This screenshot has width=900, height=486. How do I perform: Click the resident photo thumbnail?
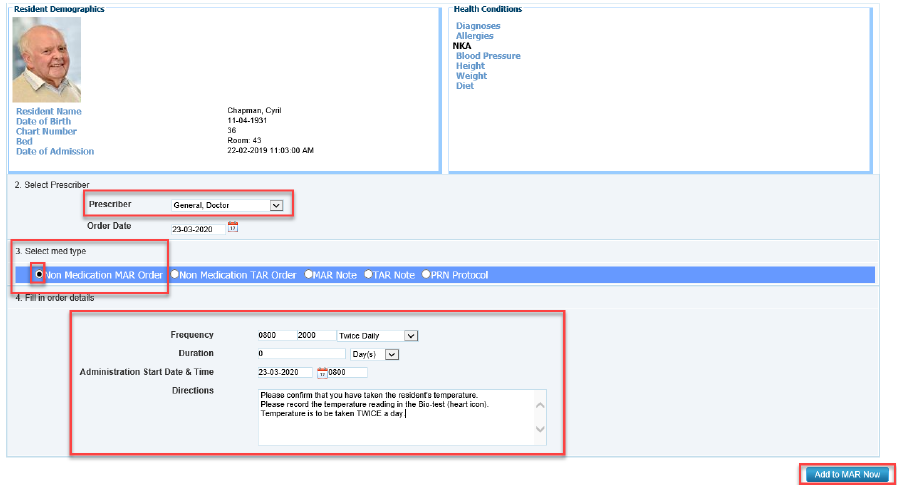(x=47, y=60)
